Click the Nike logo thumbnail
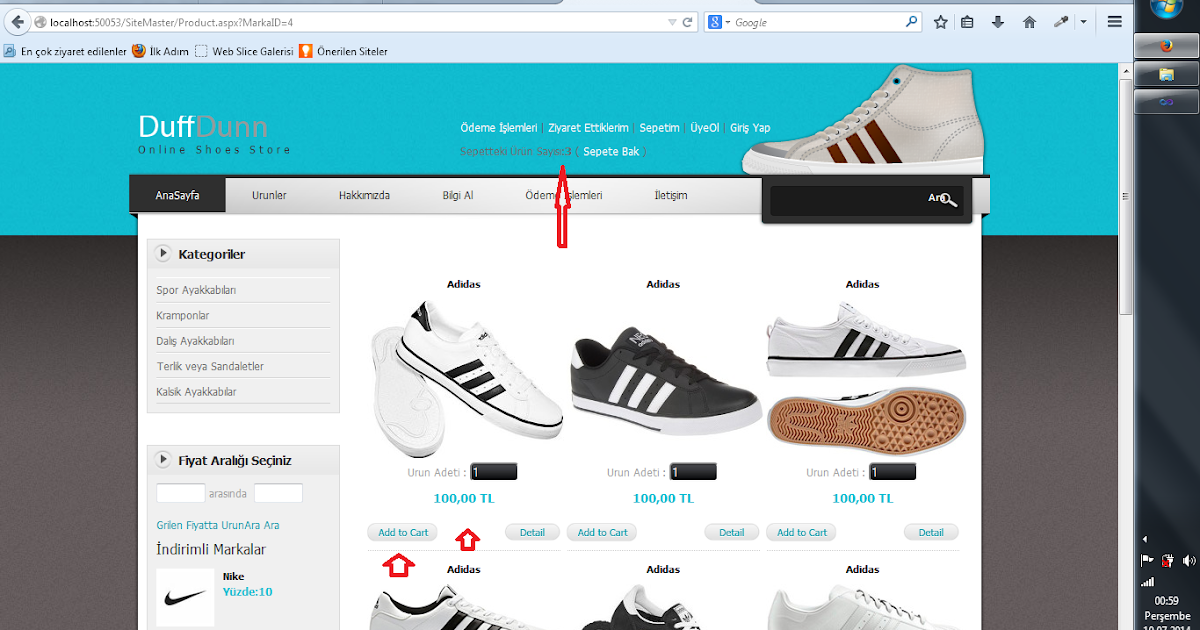1200x630 pixels. pyautogui.click(x=186, y=597)
